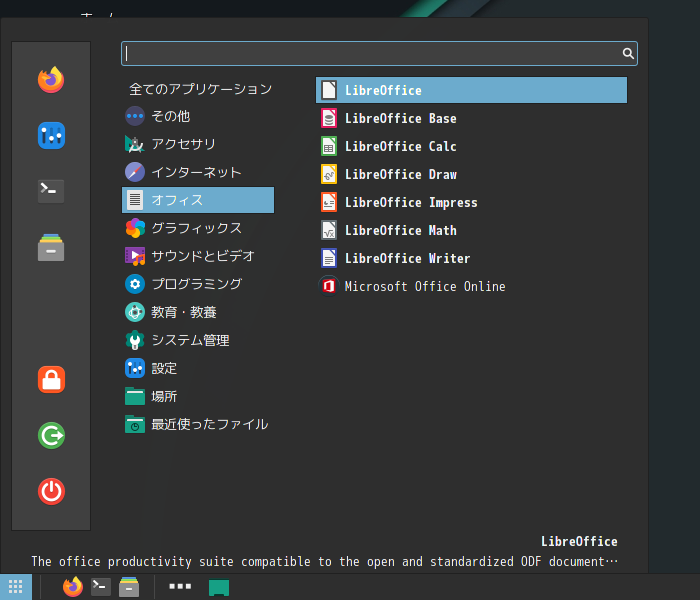Open the 教育・教養 category
This screenshot has width=700, height=600.
[x=198, y=312]
